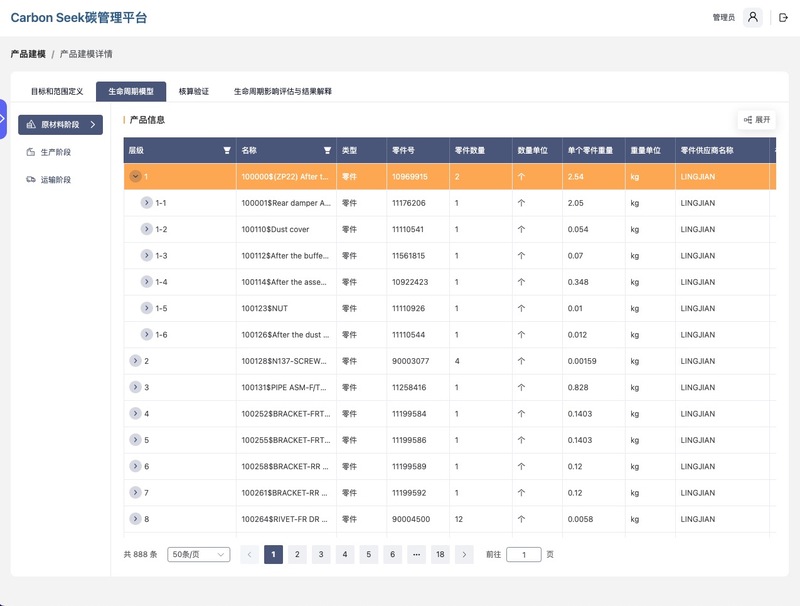This screenshot has width=800, height=606.
Task: Click 产品建模详情 breadcrumb text
Action: [x=86, y=54]
